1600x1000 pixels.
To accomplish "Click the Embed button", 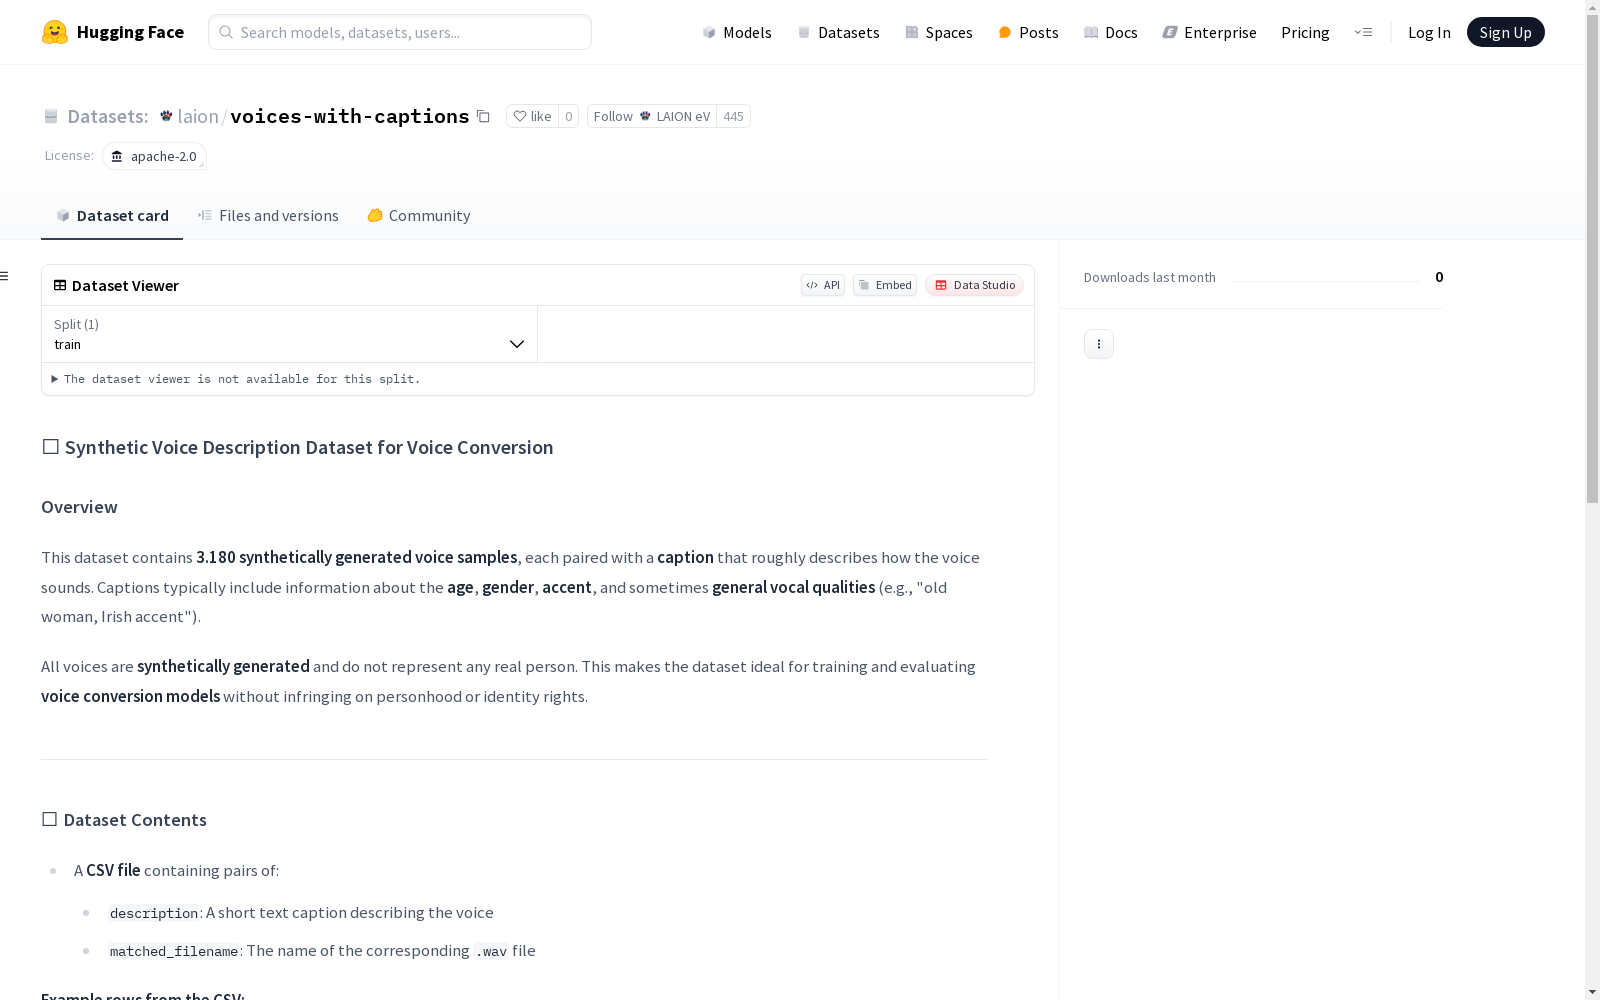I will click(x=885, y=285).
